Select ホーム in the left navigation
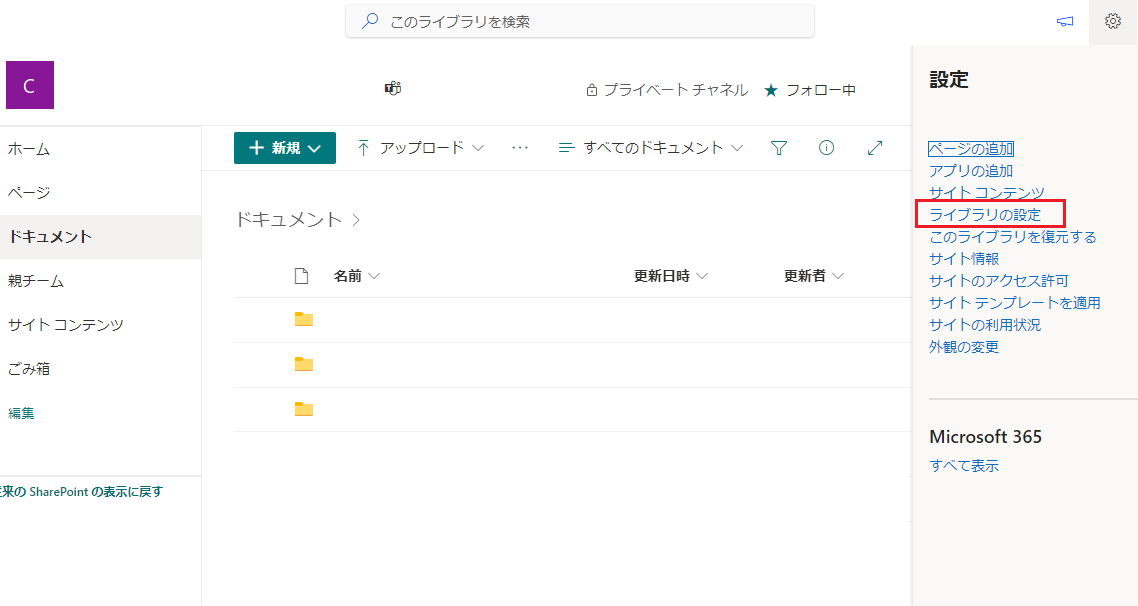Viewport: 1138px width, 606px height. 29,149
